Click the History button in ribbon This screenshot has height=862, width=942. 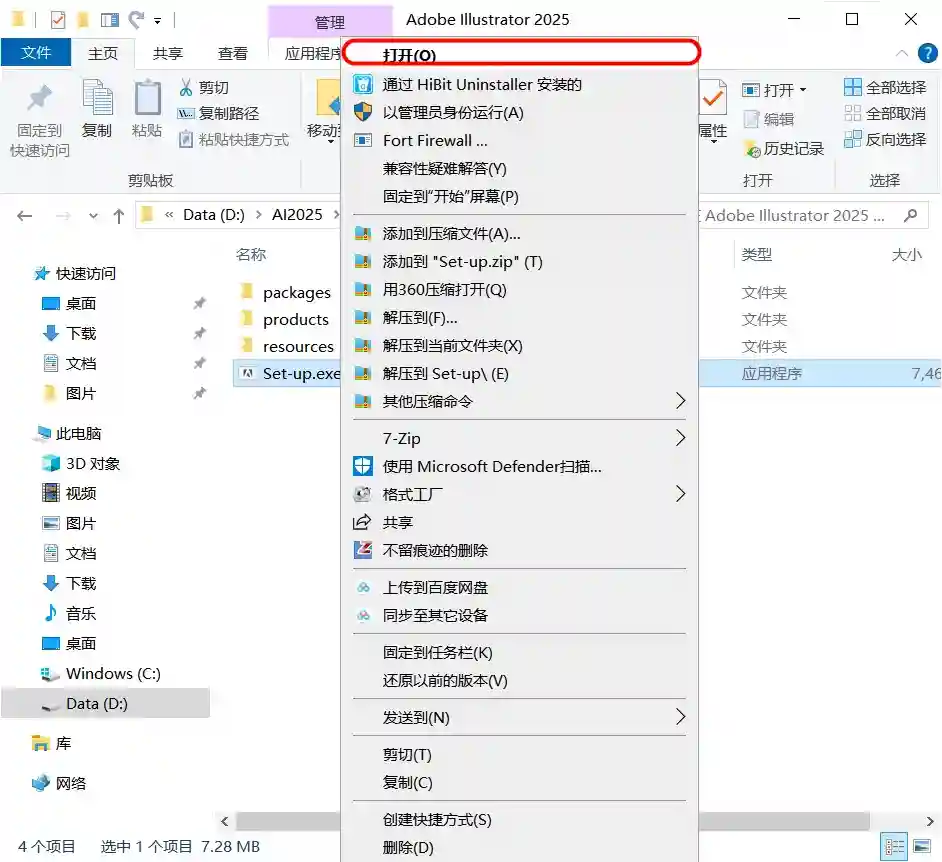(784, 149)
